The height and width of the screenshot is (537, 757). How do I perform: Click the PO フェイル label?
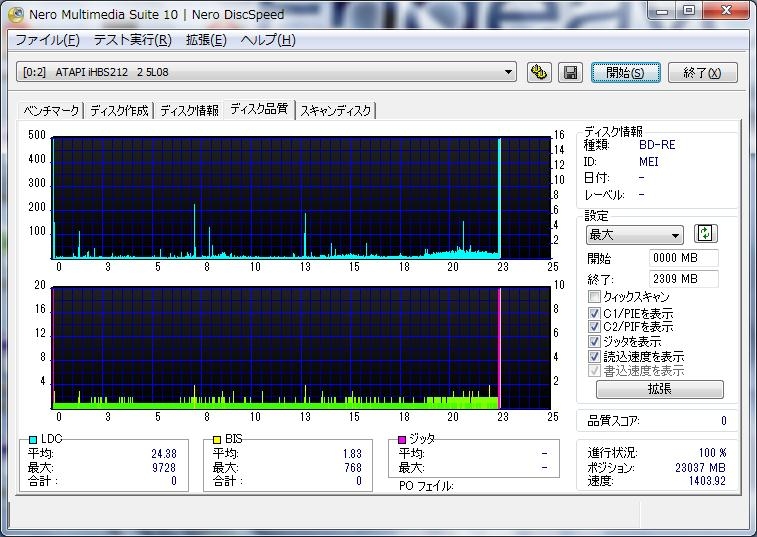pos(426,486)
